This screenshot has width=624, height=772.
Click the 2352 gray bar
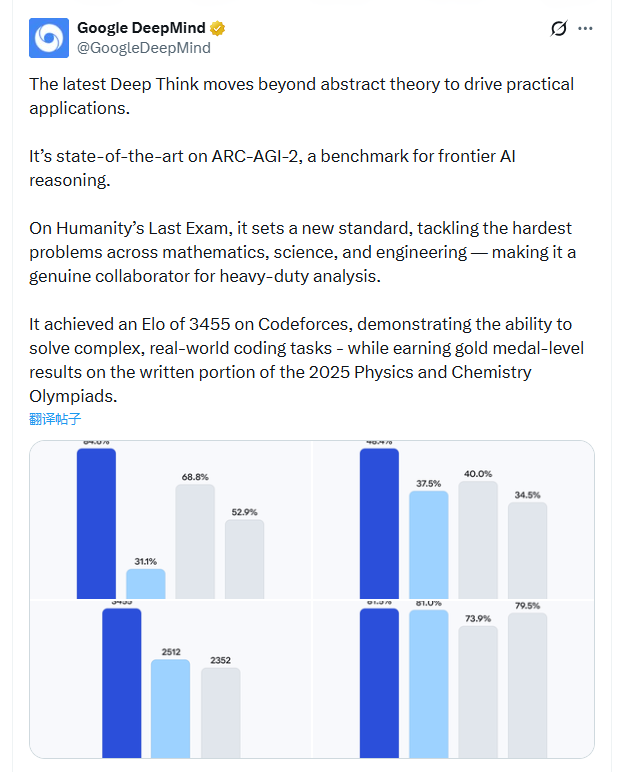220,713
